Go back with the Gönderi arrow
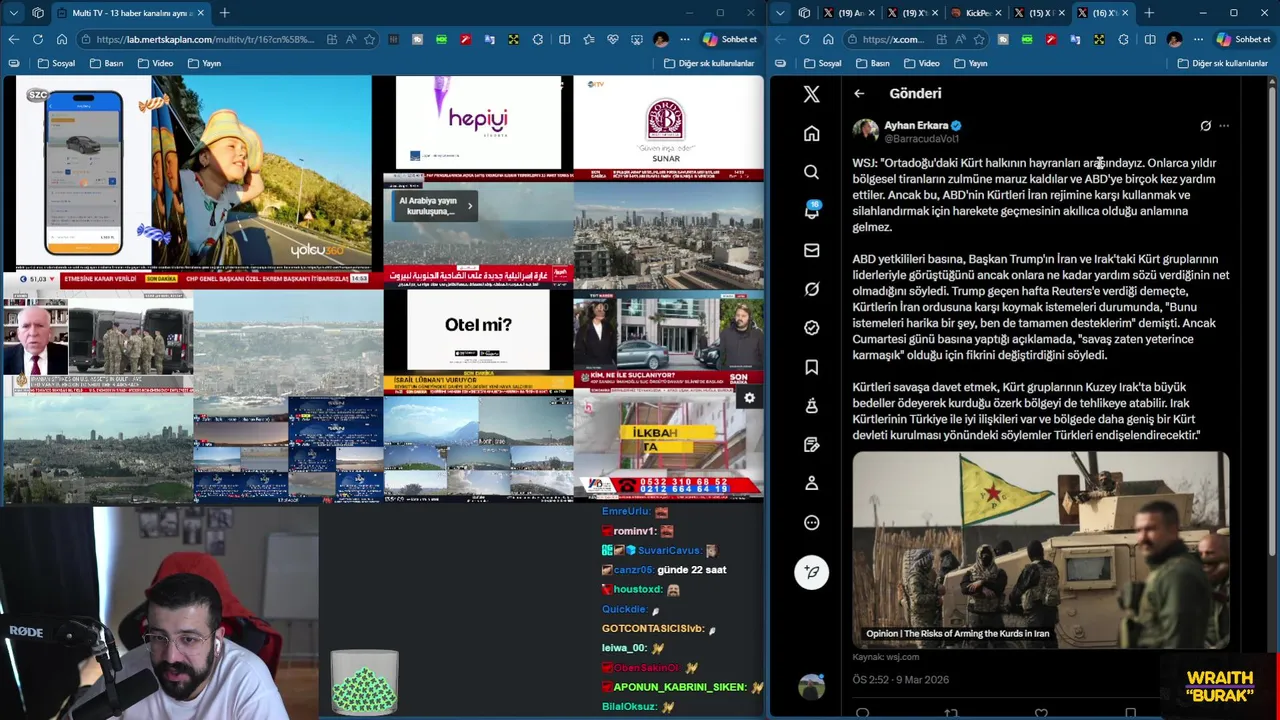 859,93
